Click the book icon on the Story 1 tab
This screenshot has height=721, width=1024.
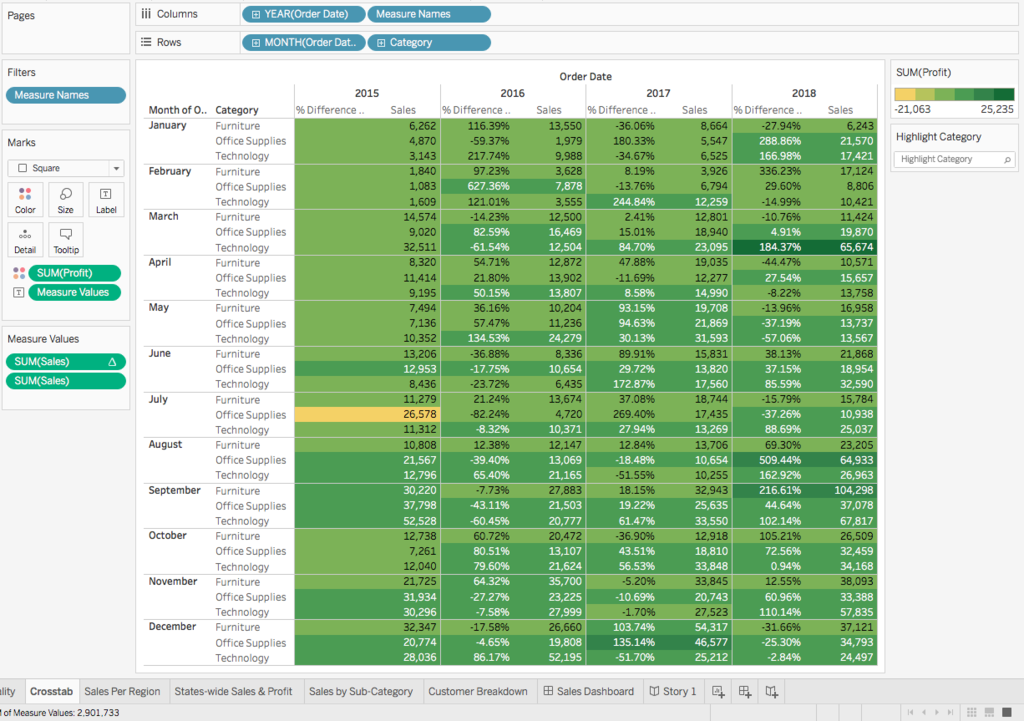point(654,691)
